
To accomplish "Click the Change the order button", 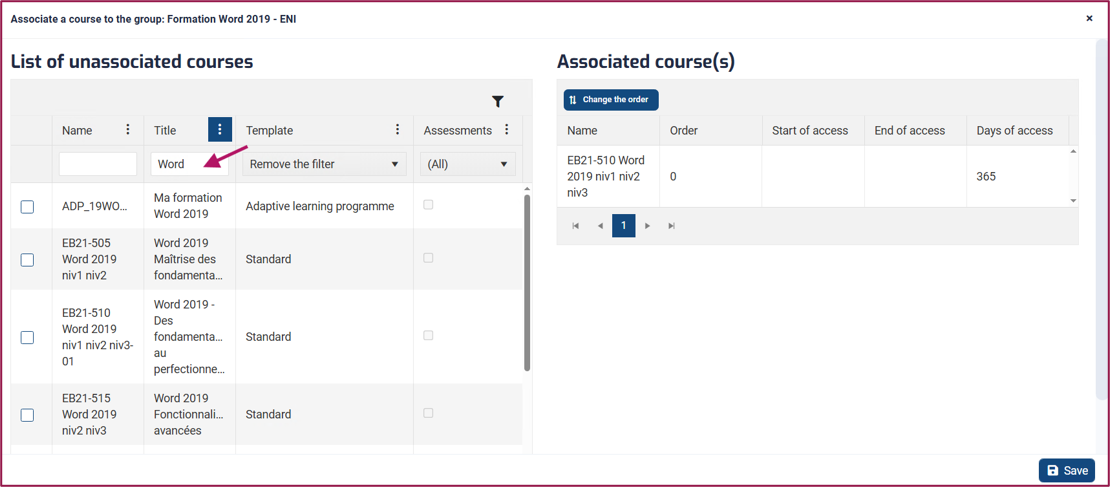I will pos(612,100).
